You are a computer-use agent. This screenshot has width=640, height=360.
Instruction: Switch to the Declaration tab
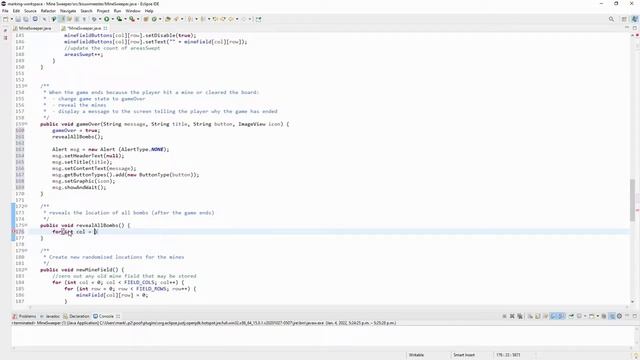[76, 316]
